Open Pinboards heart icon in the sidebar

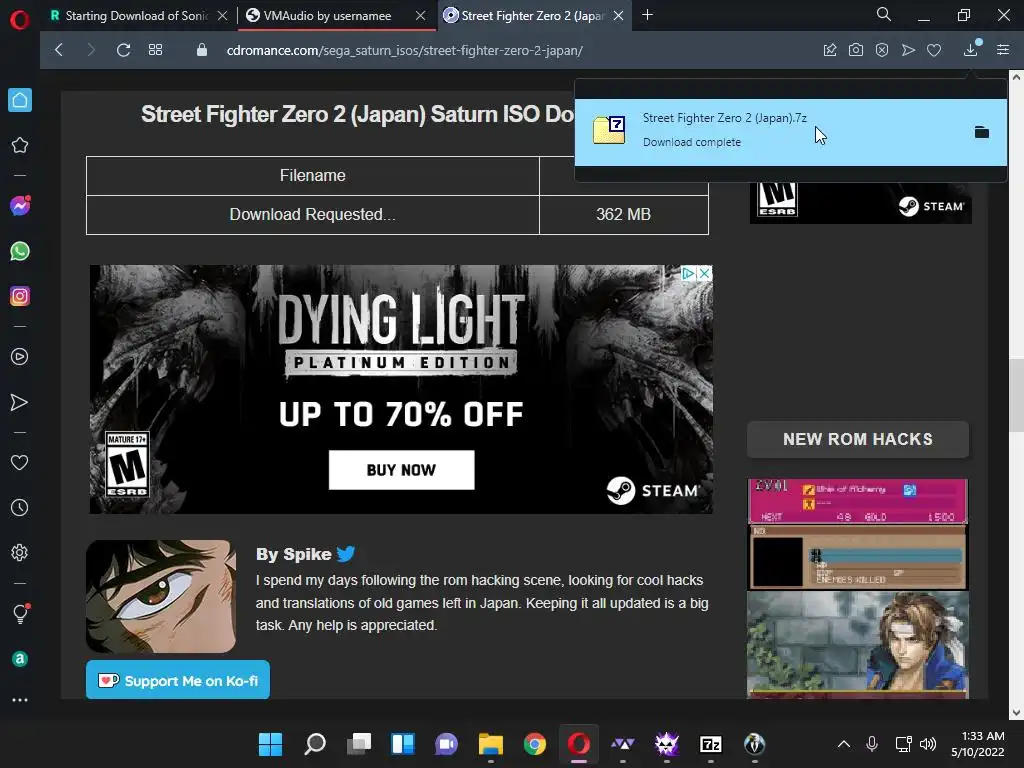click(20, 462)
